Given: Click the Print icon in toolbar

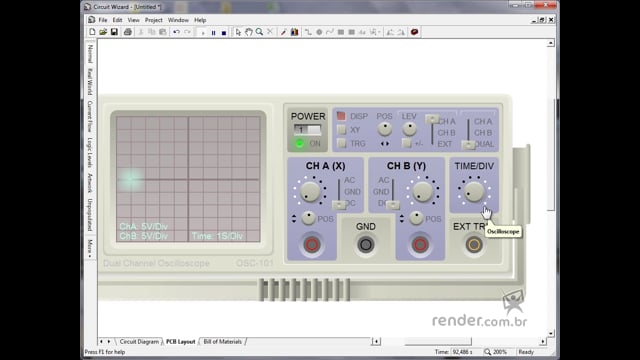Looking at the screenshot, I should pos(128,32).
